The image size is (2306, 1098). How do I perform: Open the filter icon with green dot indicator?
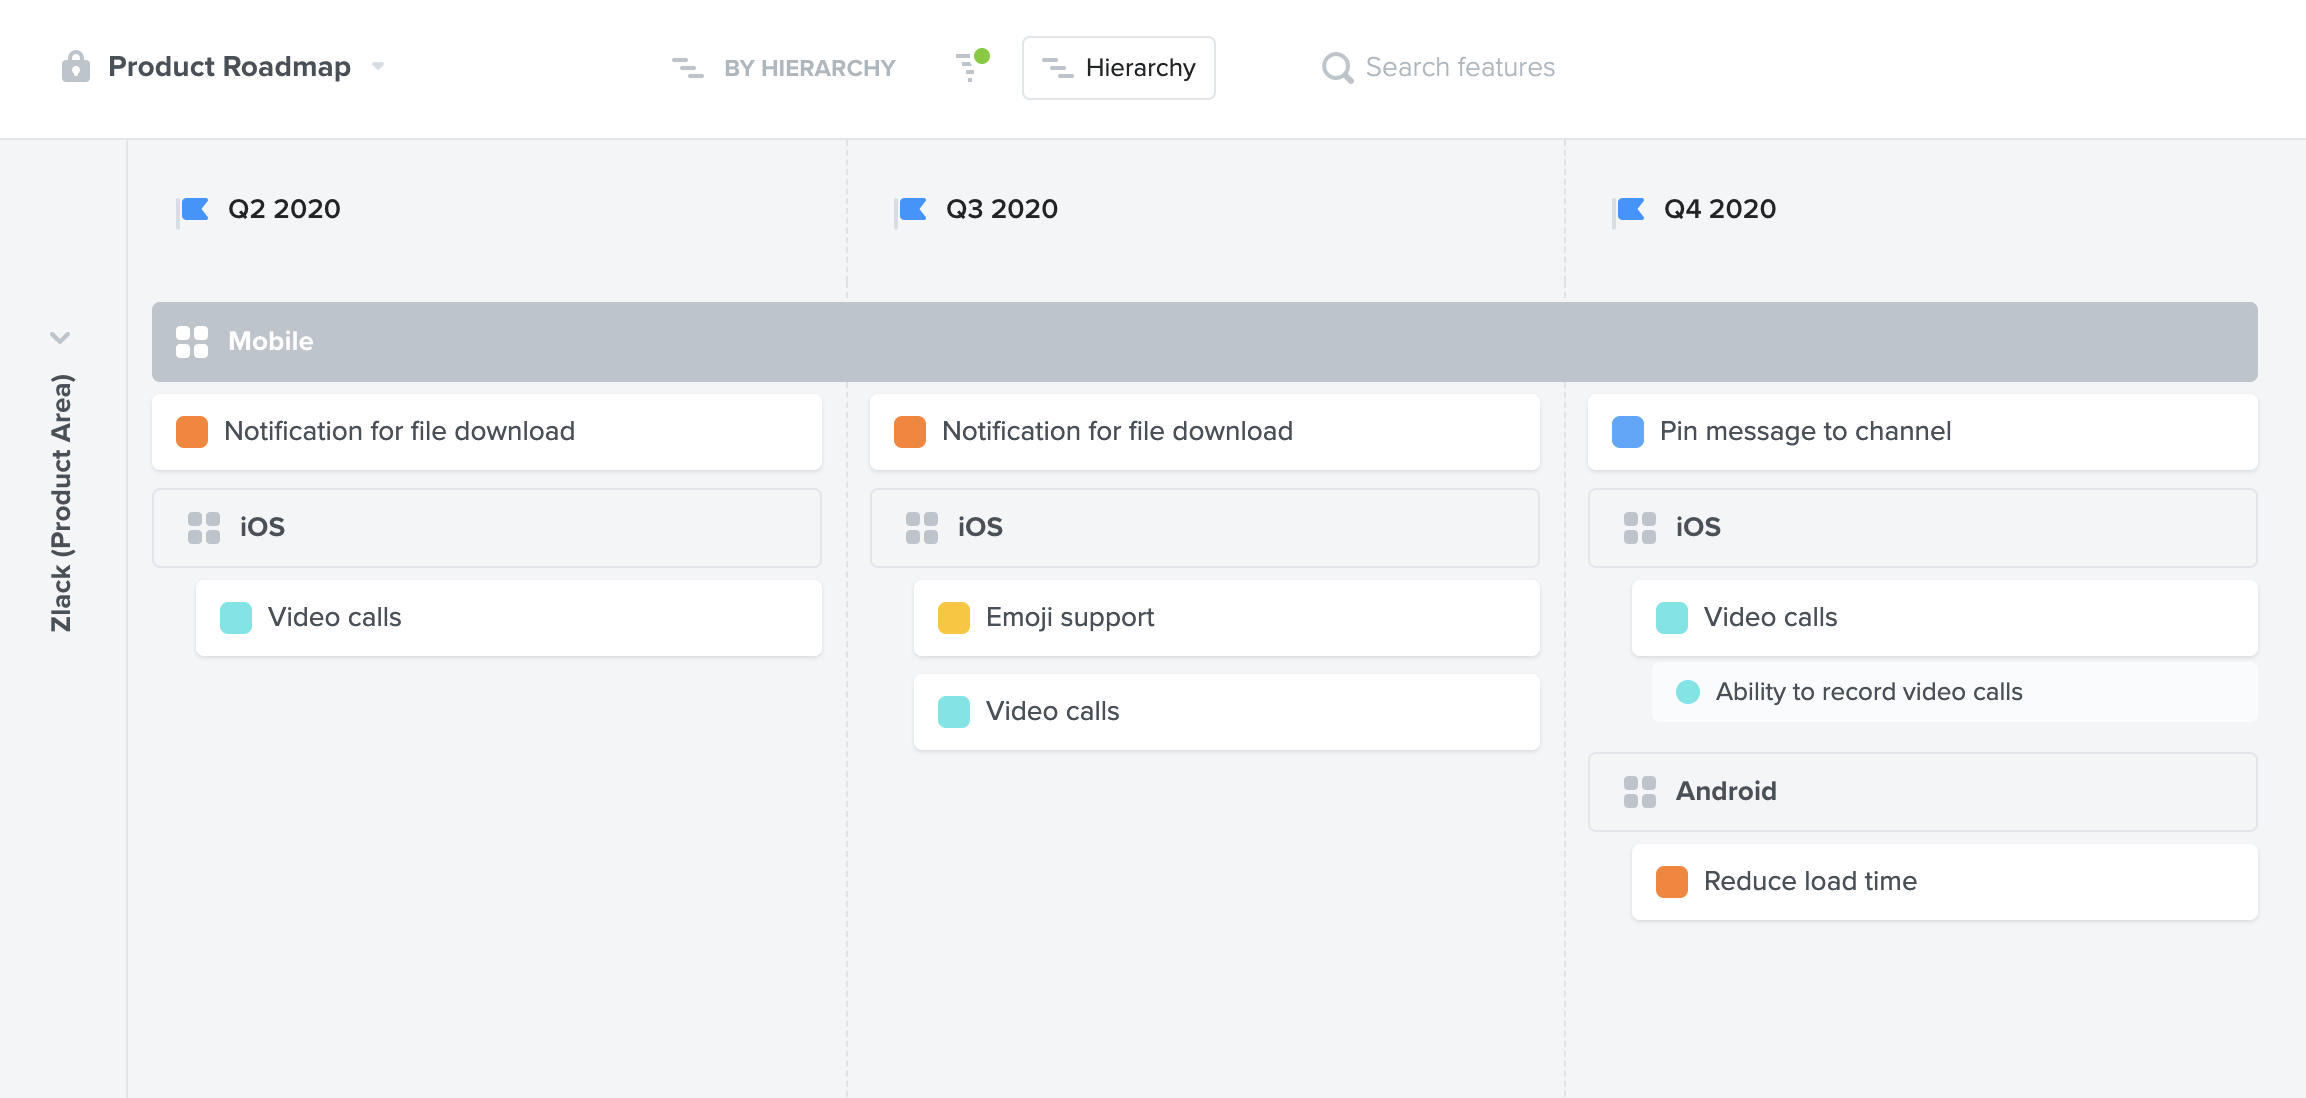click(x=968, y=67)
